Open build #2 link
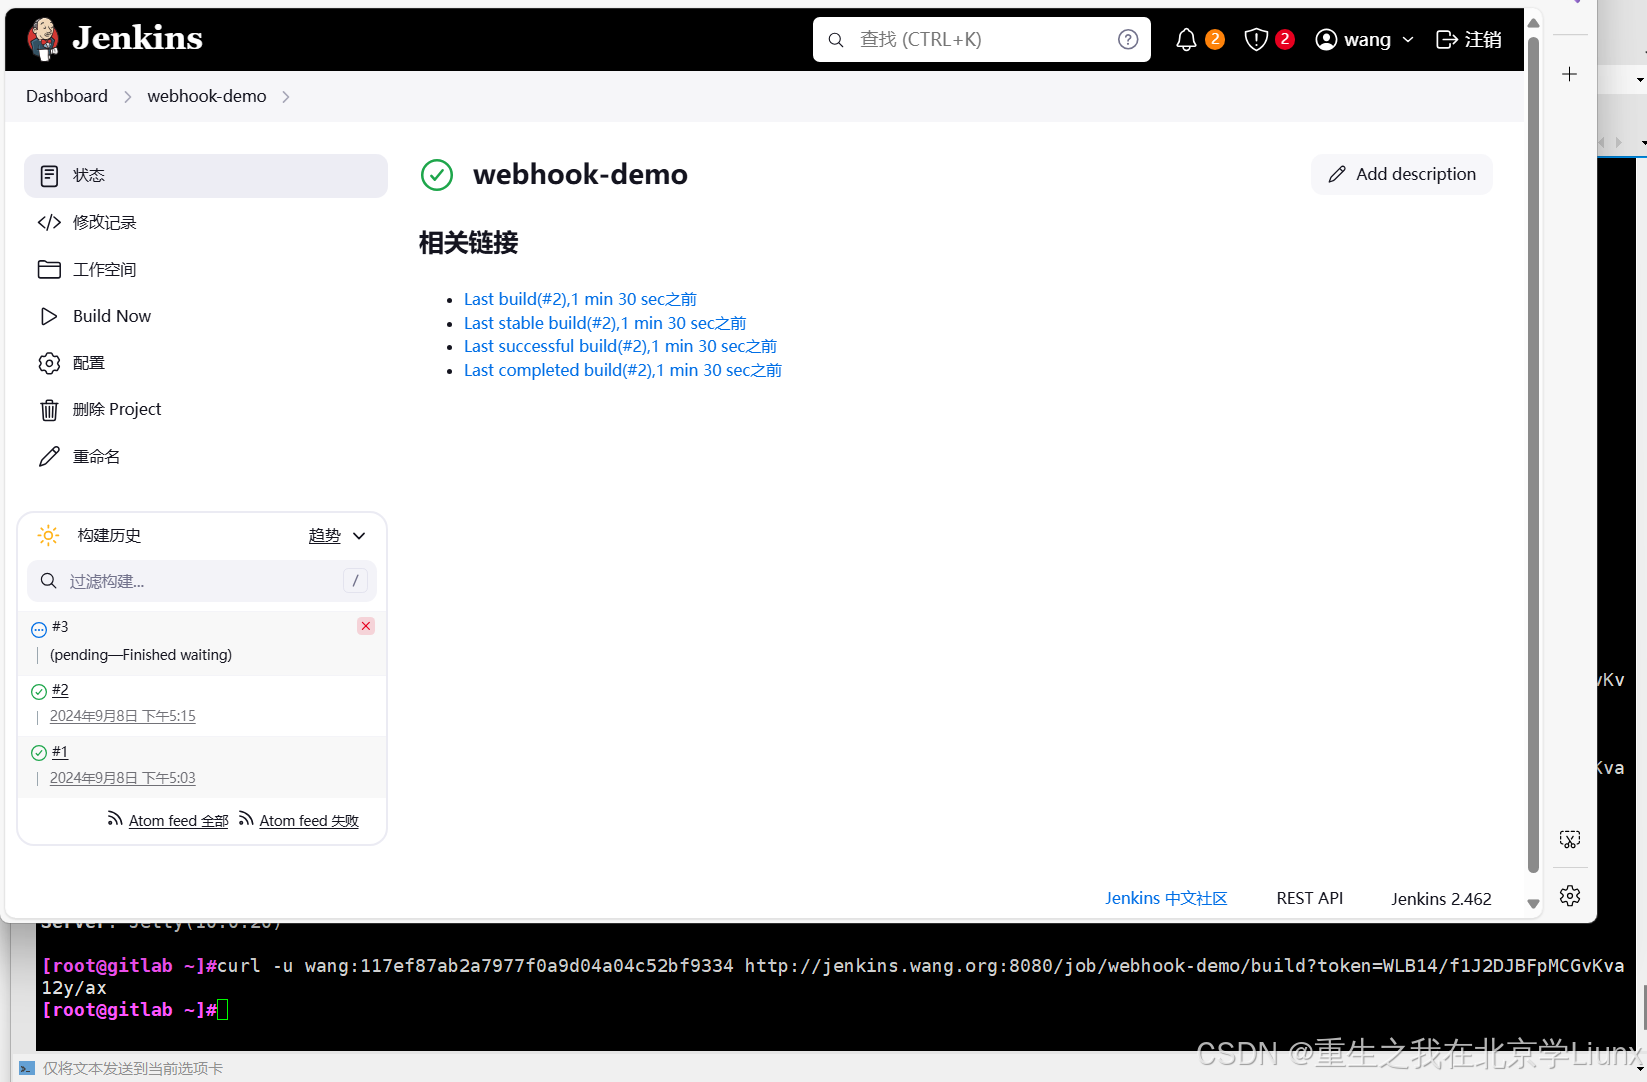The height and width of the screenshot is (1082, 1647). click(x=60, y=690)
